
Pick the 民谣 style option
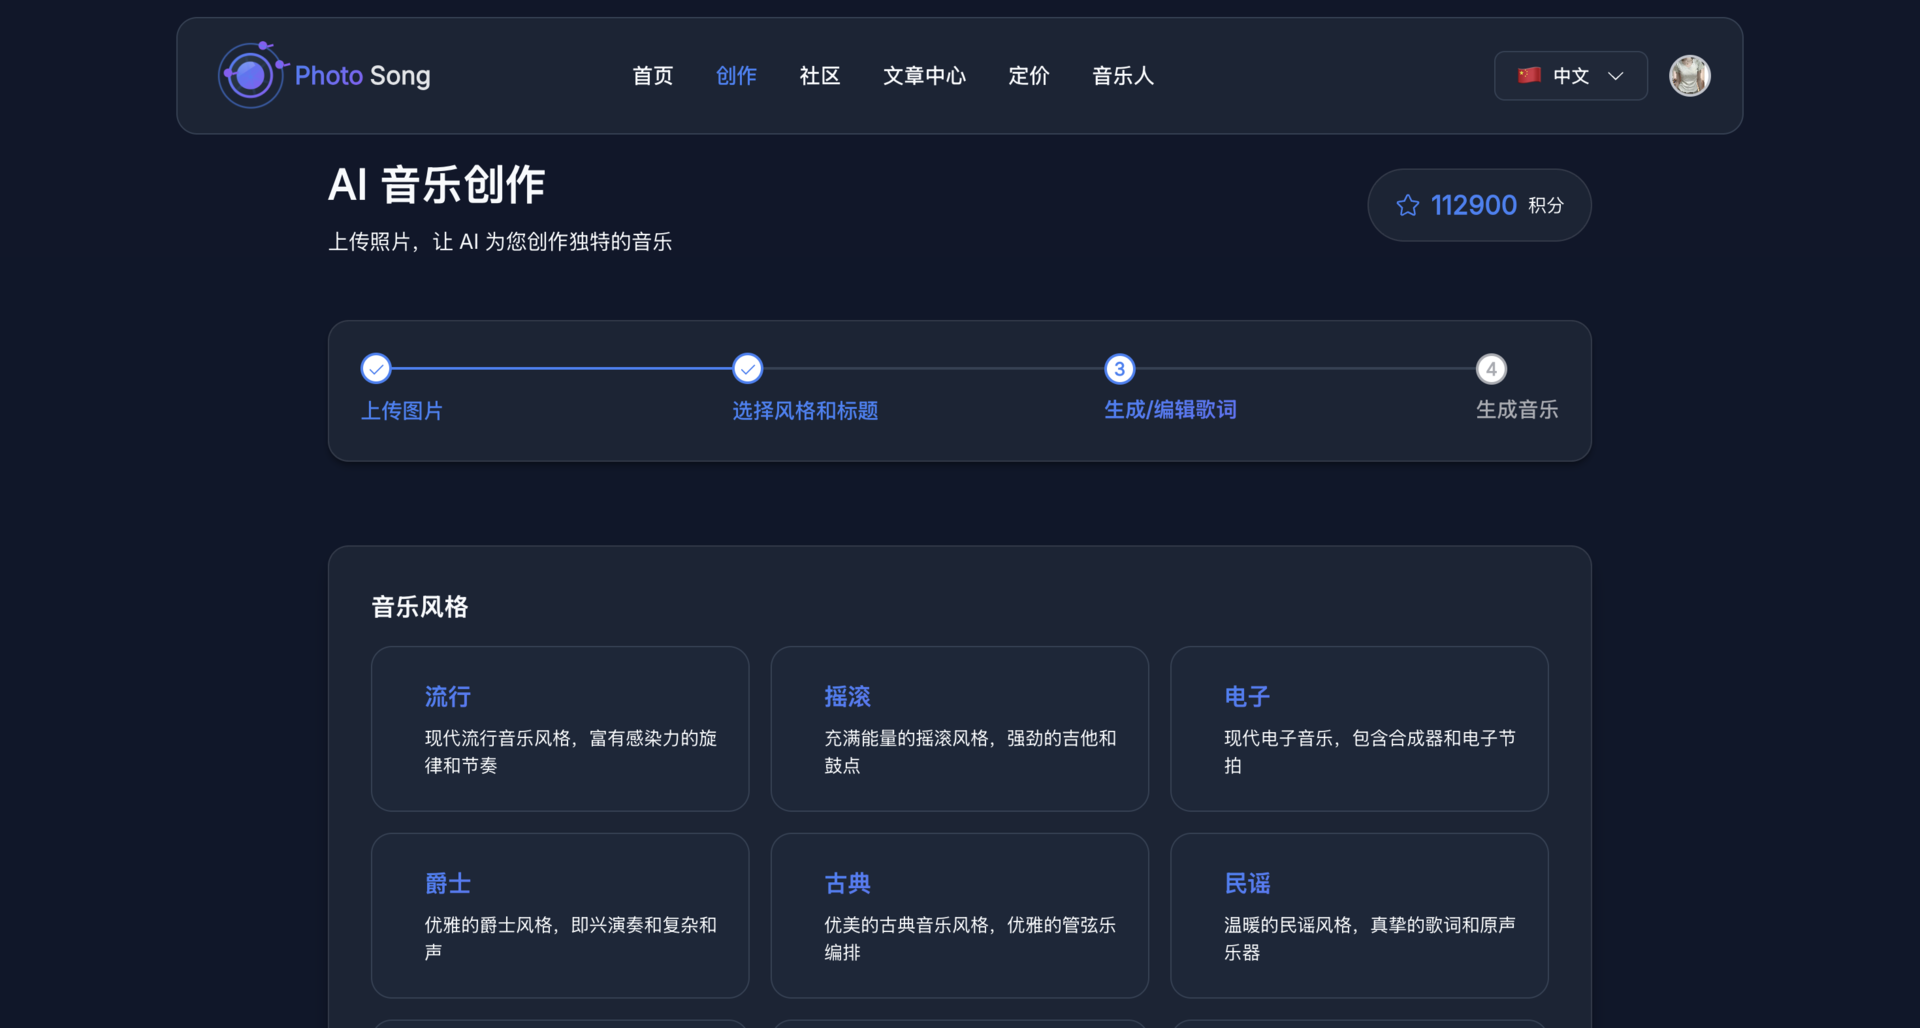(x=1359, y=915)
